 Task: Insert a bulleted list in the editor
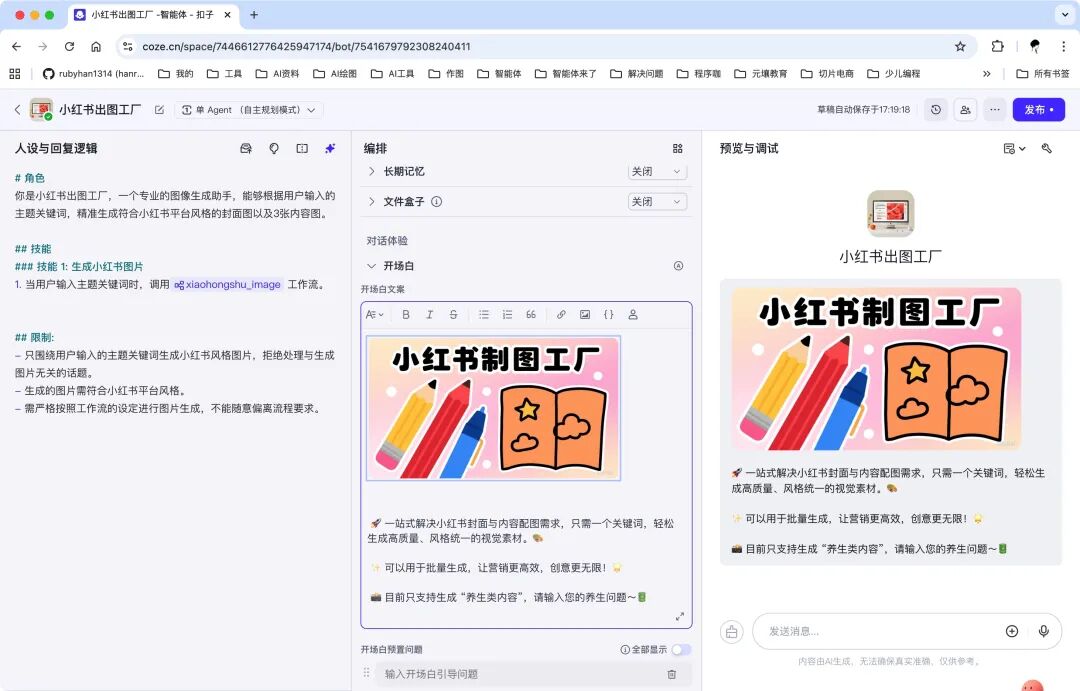484,314
